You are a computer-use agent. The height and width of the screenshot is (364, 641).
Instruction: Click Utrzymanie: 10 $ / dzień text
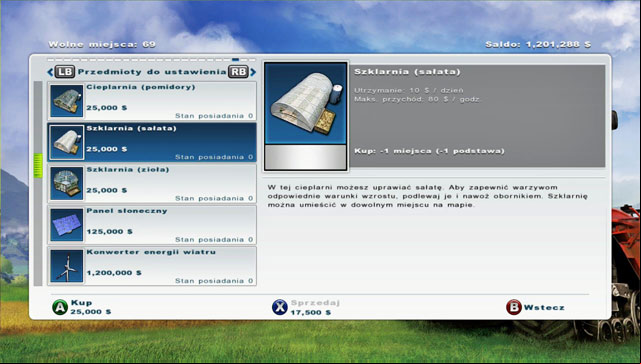409,90
